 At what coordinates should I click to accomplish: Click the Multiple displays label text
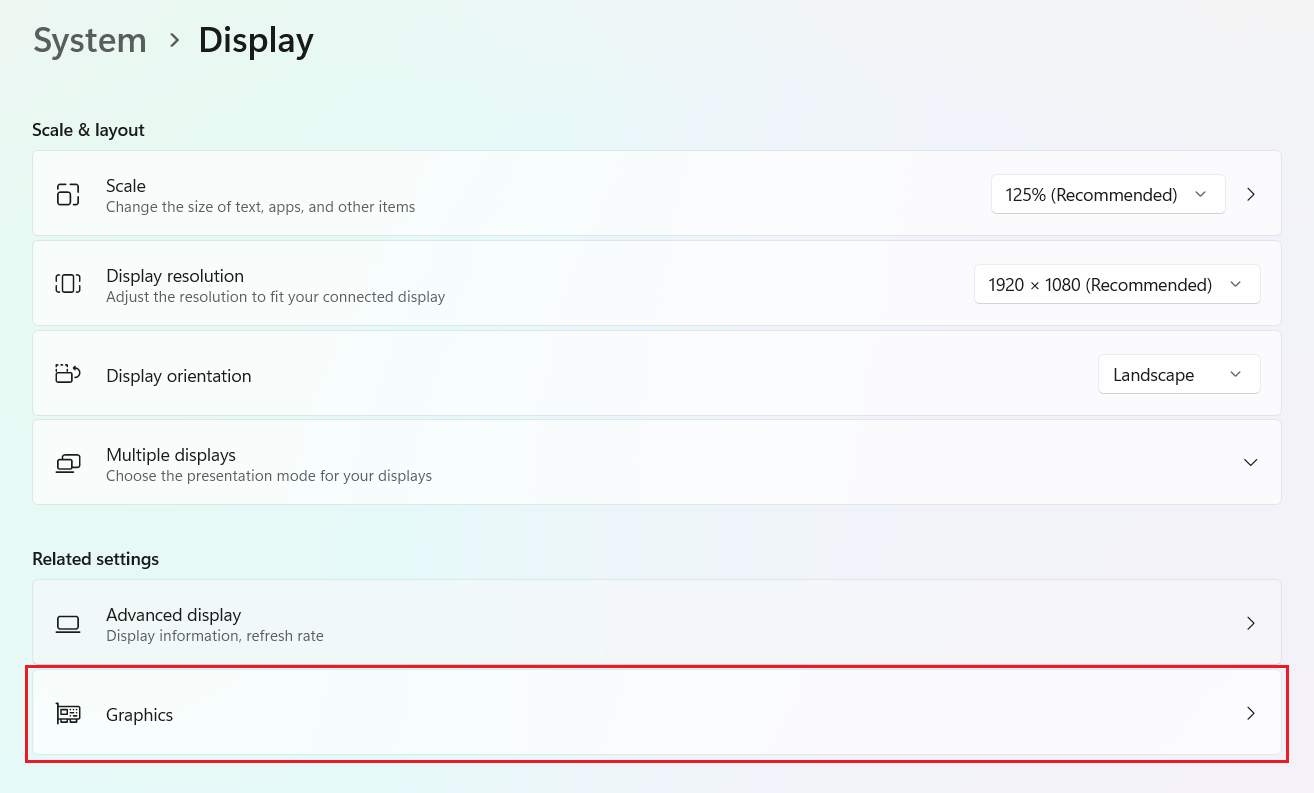[x=171, y=455]
